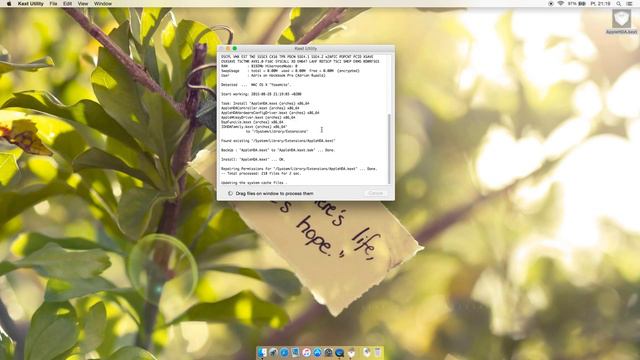
Task: Click the 'Repairing Permissions' log line
Action: pos(299,169)
